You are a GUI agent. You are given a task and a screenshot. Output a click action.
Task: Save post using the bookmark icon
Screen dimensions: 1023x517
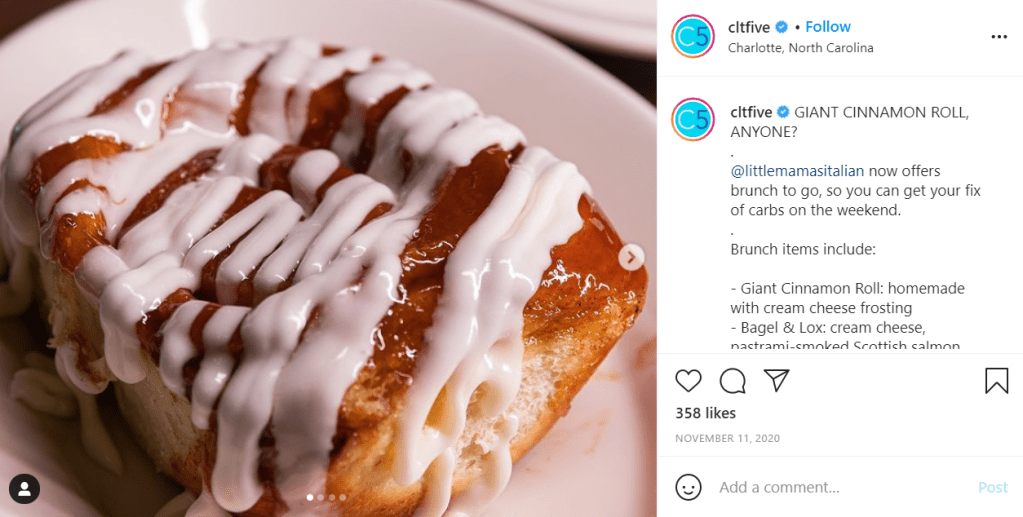tap(996, 381)
